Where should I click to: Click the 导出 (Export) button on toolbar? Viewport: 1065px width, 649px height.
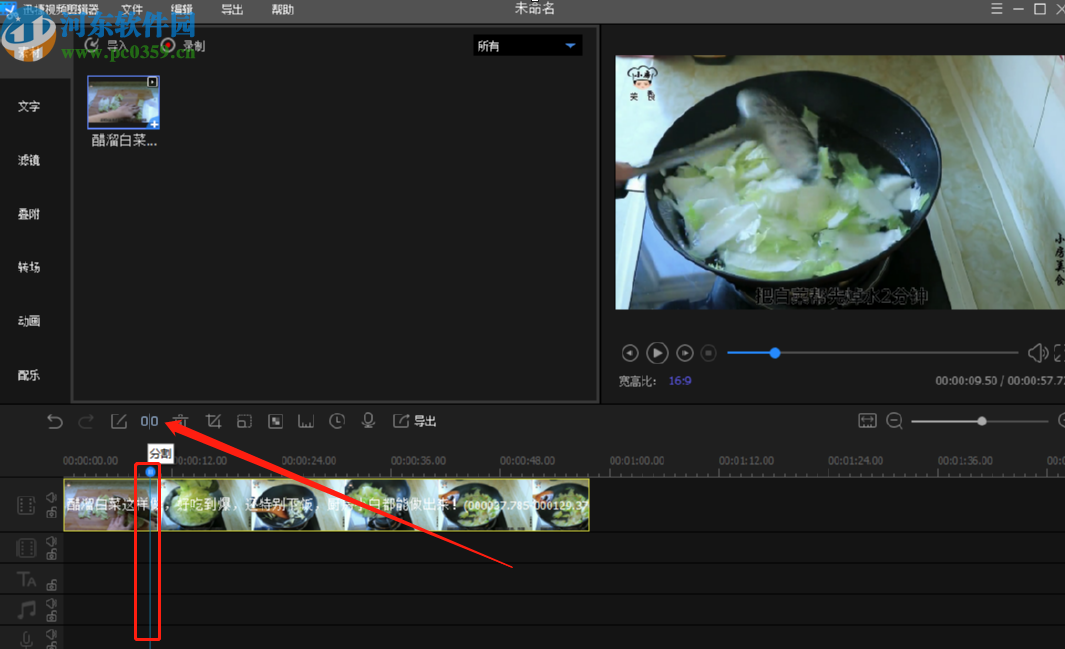click(x=414, y=421)
